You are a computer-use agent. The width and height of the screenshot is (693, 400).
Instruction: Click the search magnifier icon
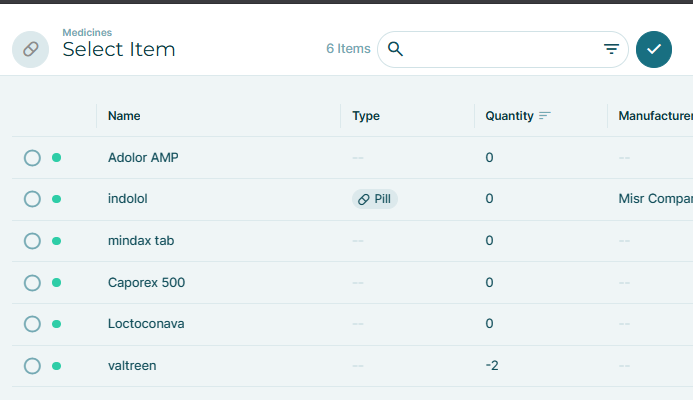[395, 49]
